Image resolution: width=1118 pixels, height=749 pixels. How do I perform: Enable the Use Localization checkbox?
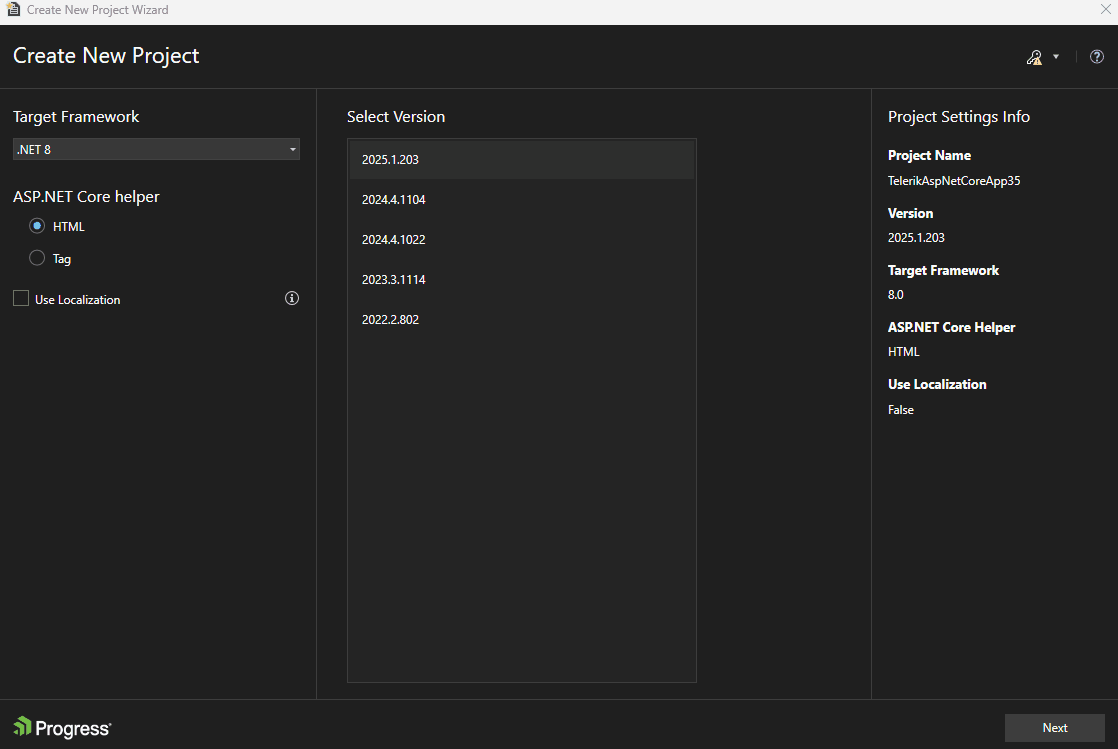21,298
